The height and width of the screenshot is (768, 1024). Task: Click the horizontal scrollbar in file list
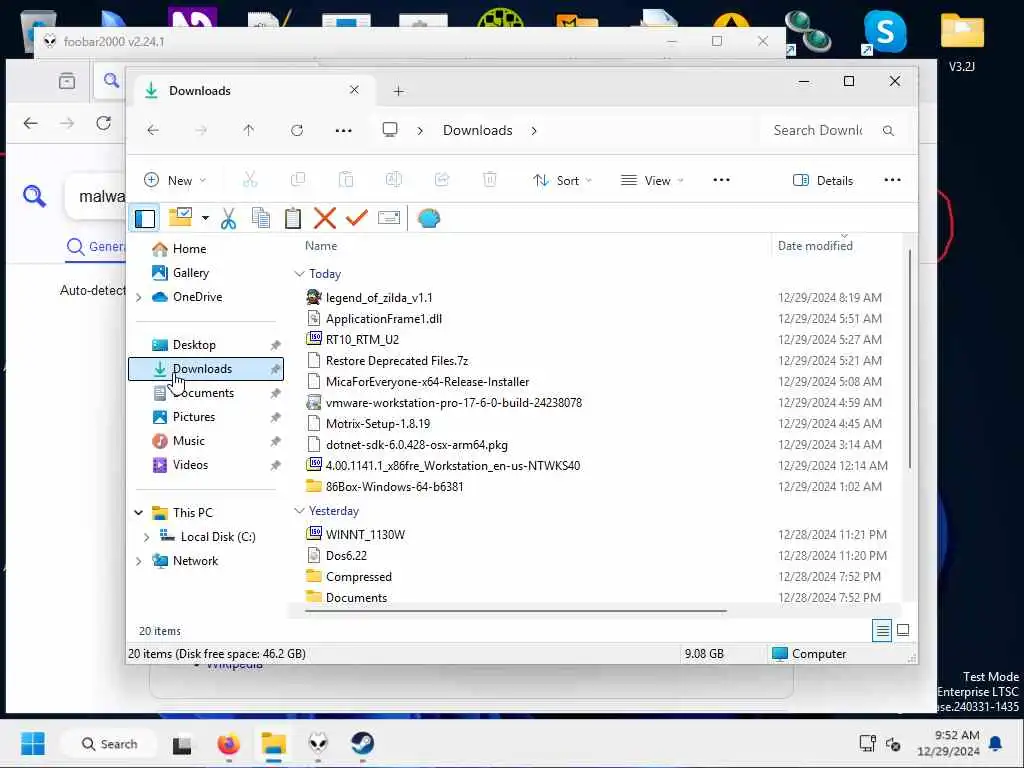click(x=515, y=611)
